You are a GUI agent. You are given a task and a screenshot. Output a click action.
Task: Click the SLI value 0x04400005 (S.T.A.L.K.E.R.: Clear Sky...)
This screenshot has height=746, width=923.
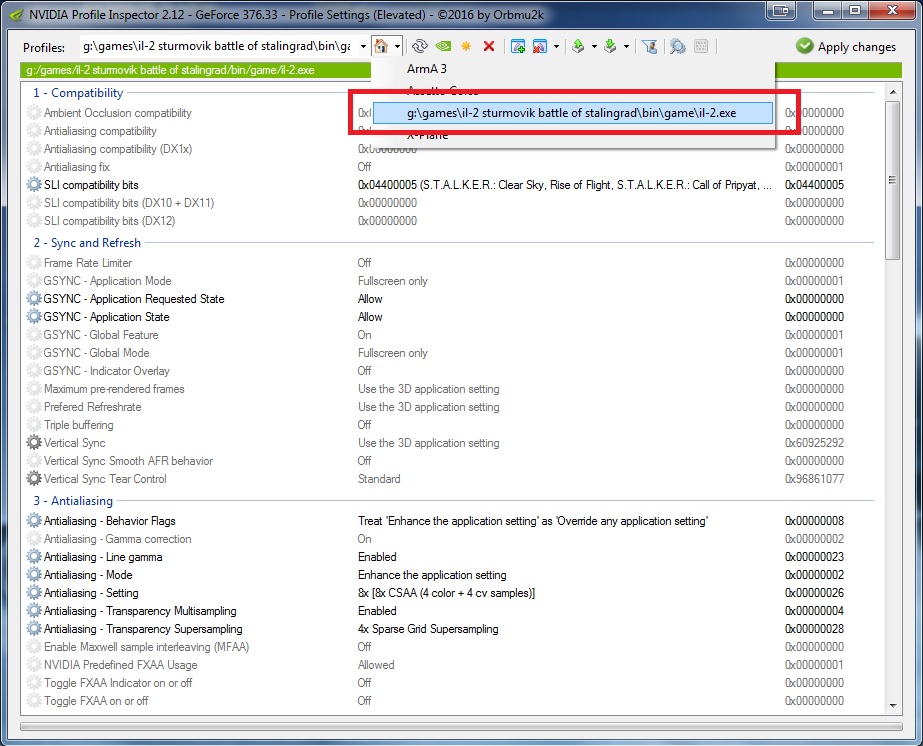pos(565,185)
